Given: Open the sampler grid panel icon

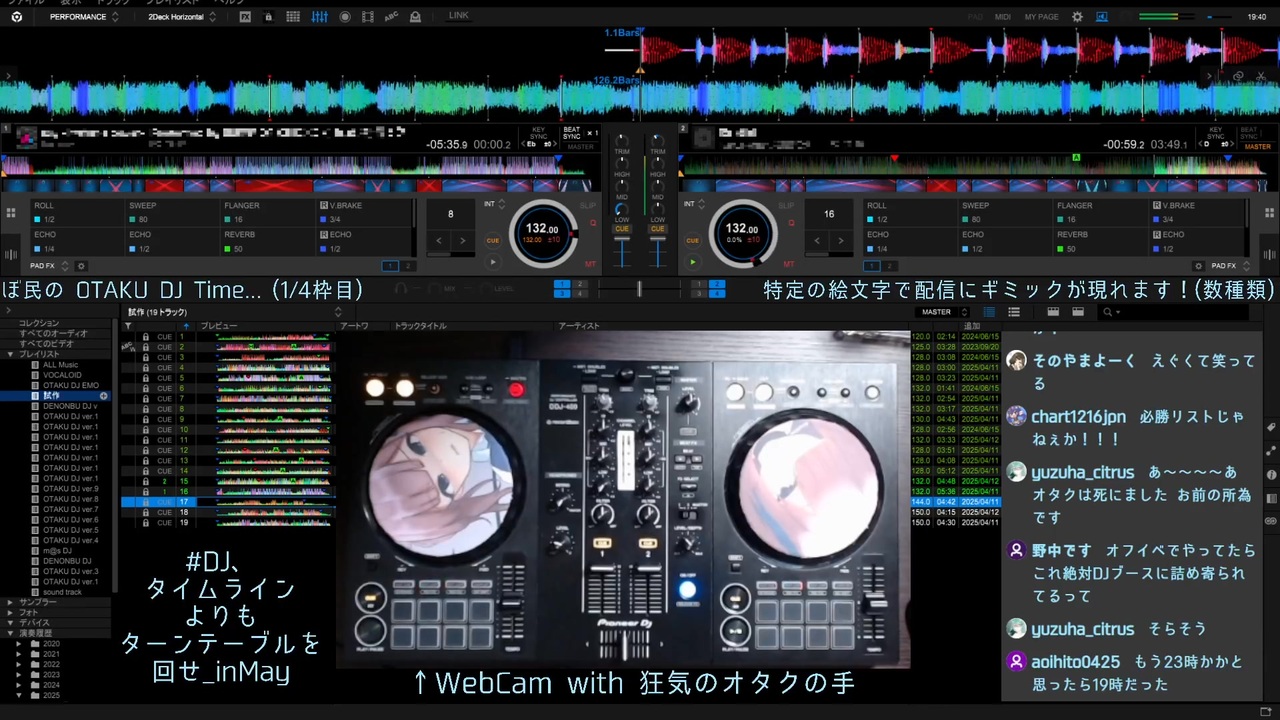Looking at the screenshot, I should tap(293, 17).
